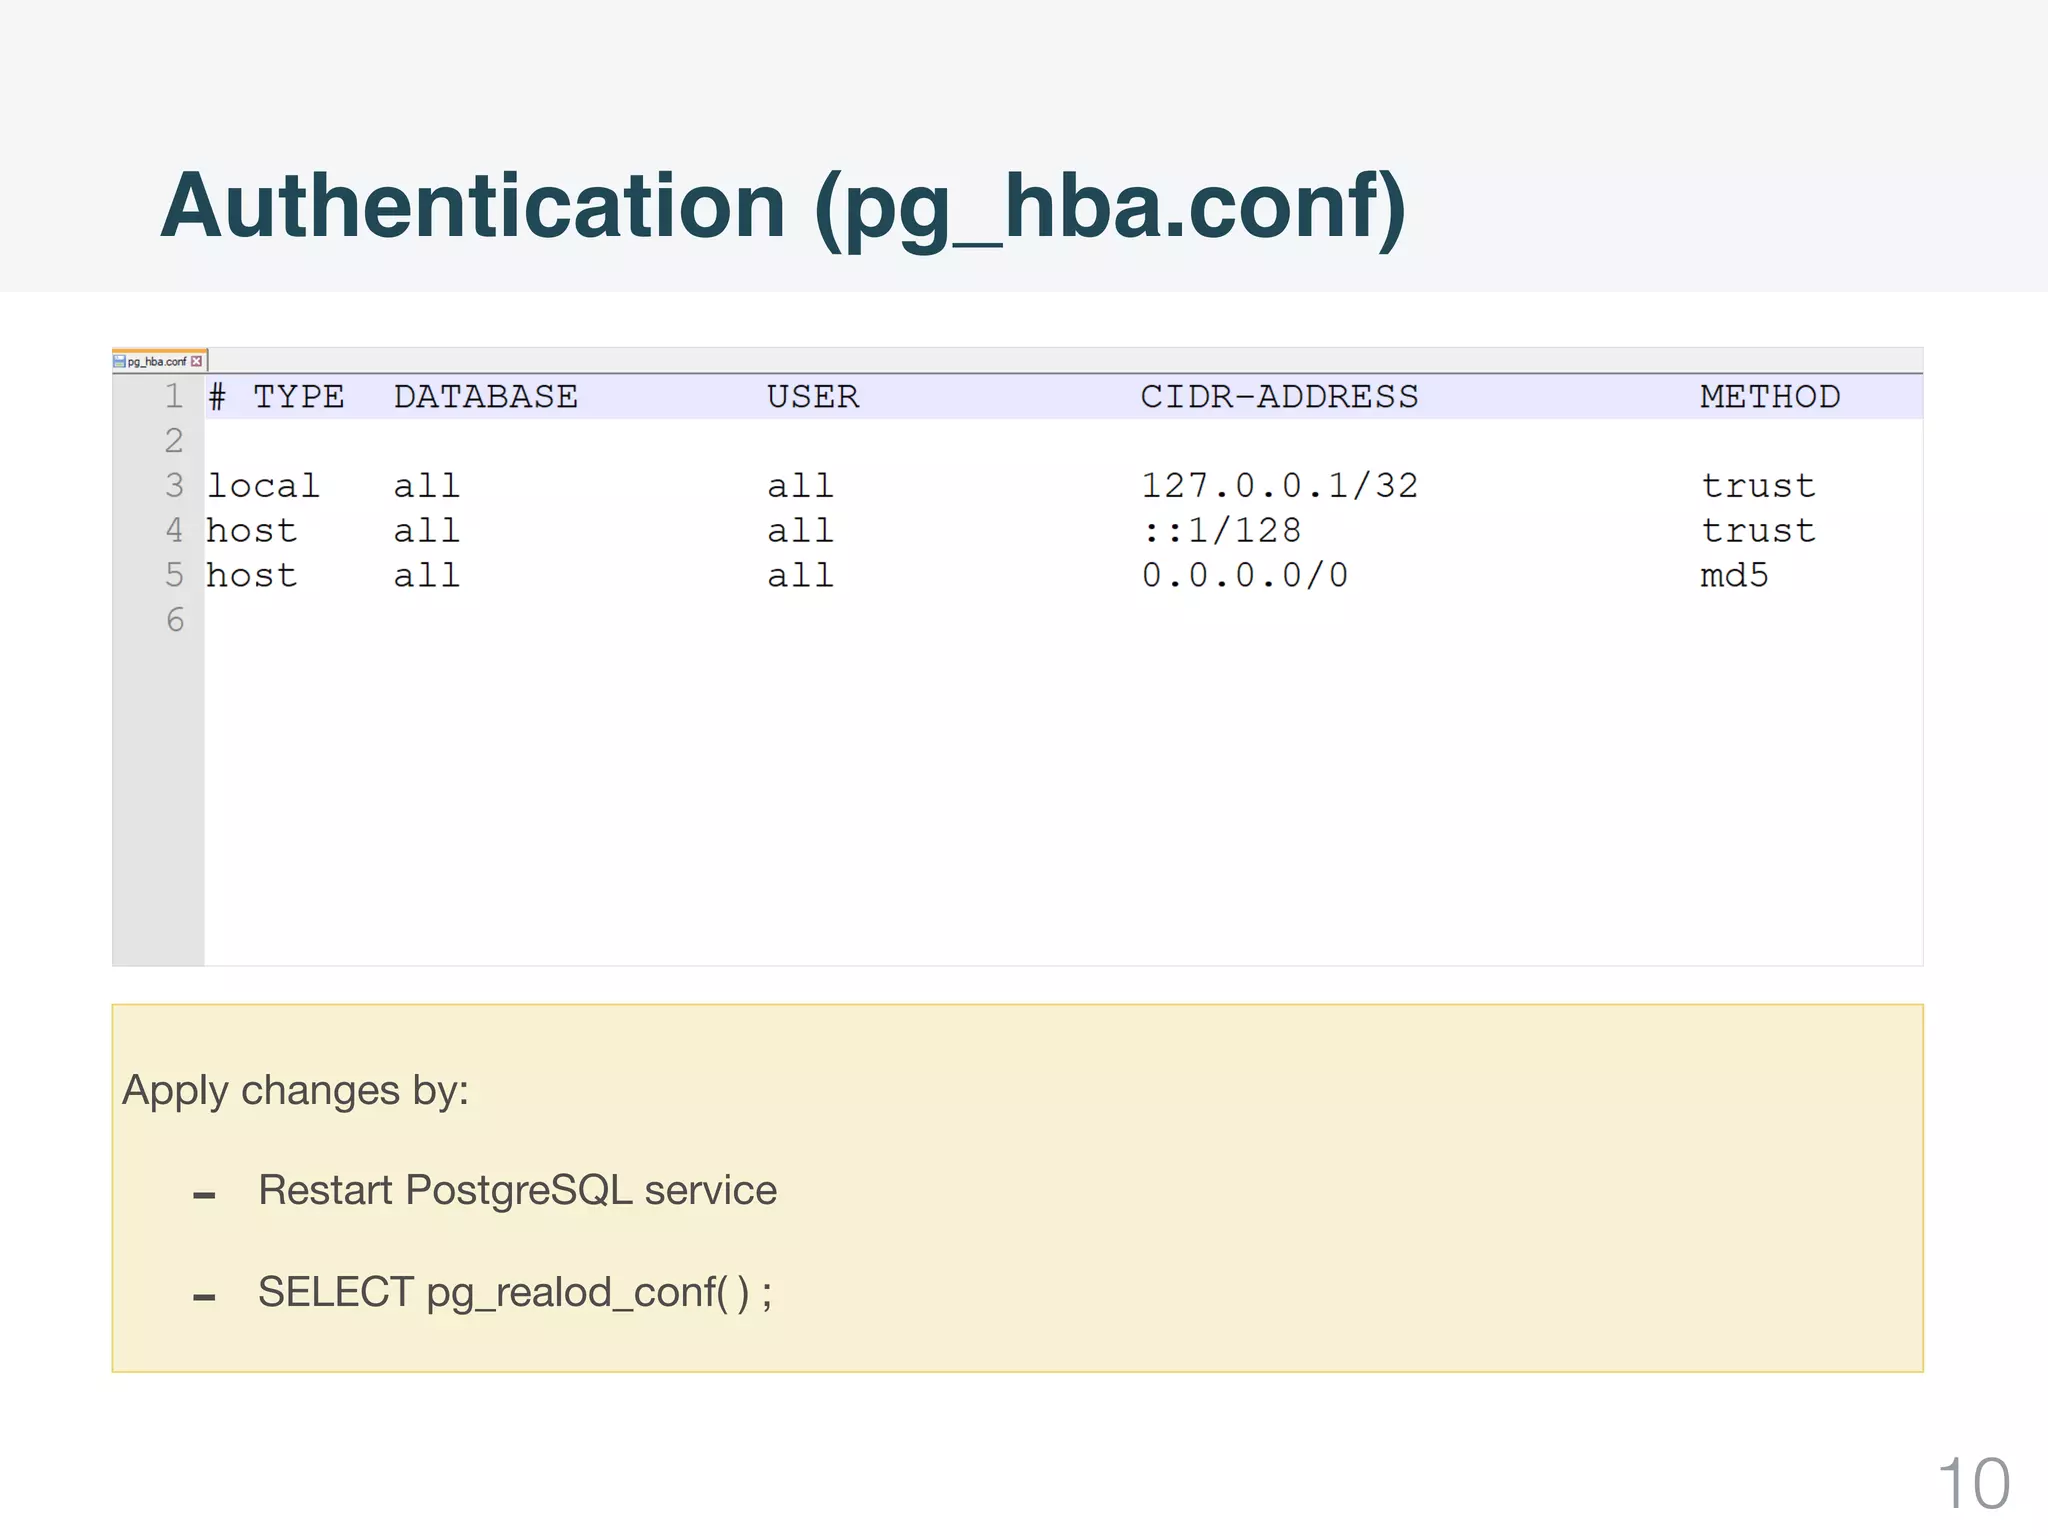The image size is (2048, 1536).
Task: Click slide page number 10
Action: click(1972, 1483)
